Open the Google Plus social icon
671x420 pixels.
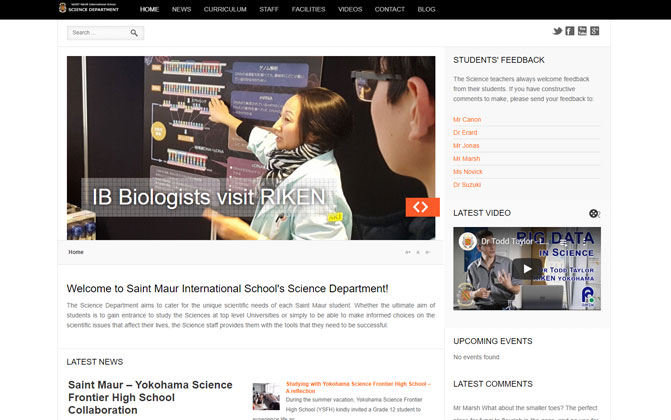click(x=595, y=31)
